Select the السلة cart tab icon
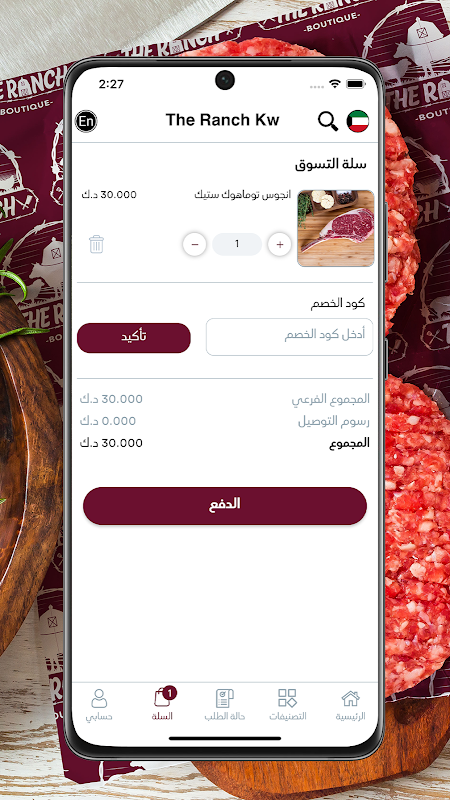This screenshot has width=450, height=800. pos(162,698)
